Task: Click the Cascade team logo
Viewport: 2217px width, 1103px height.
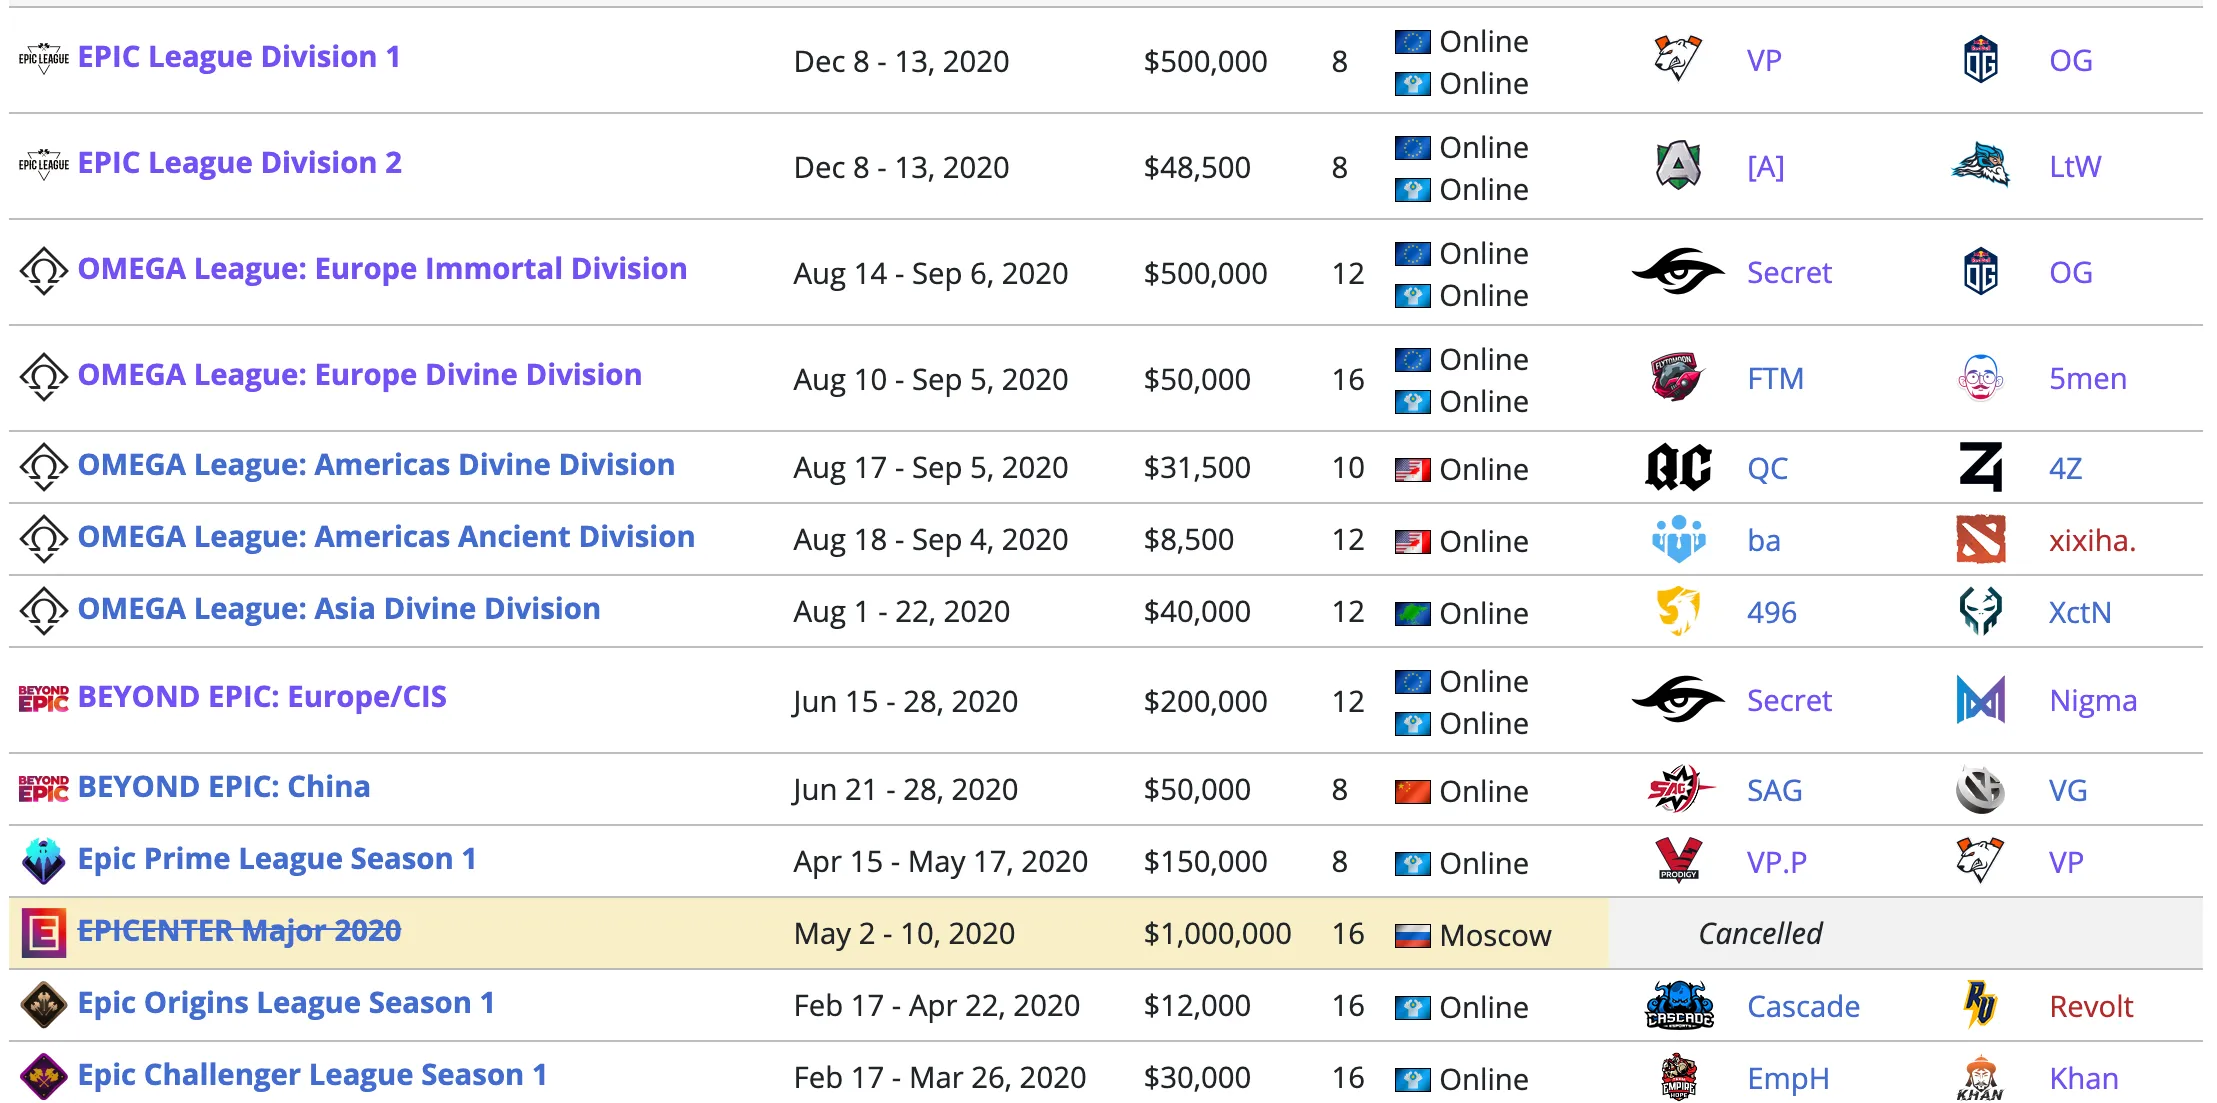Action: pos(1679,1005)
